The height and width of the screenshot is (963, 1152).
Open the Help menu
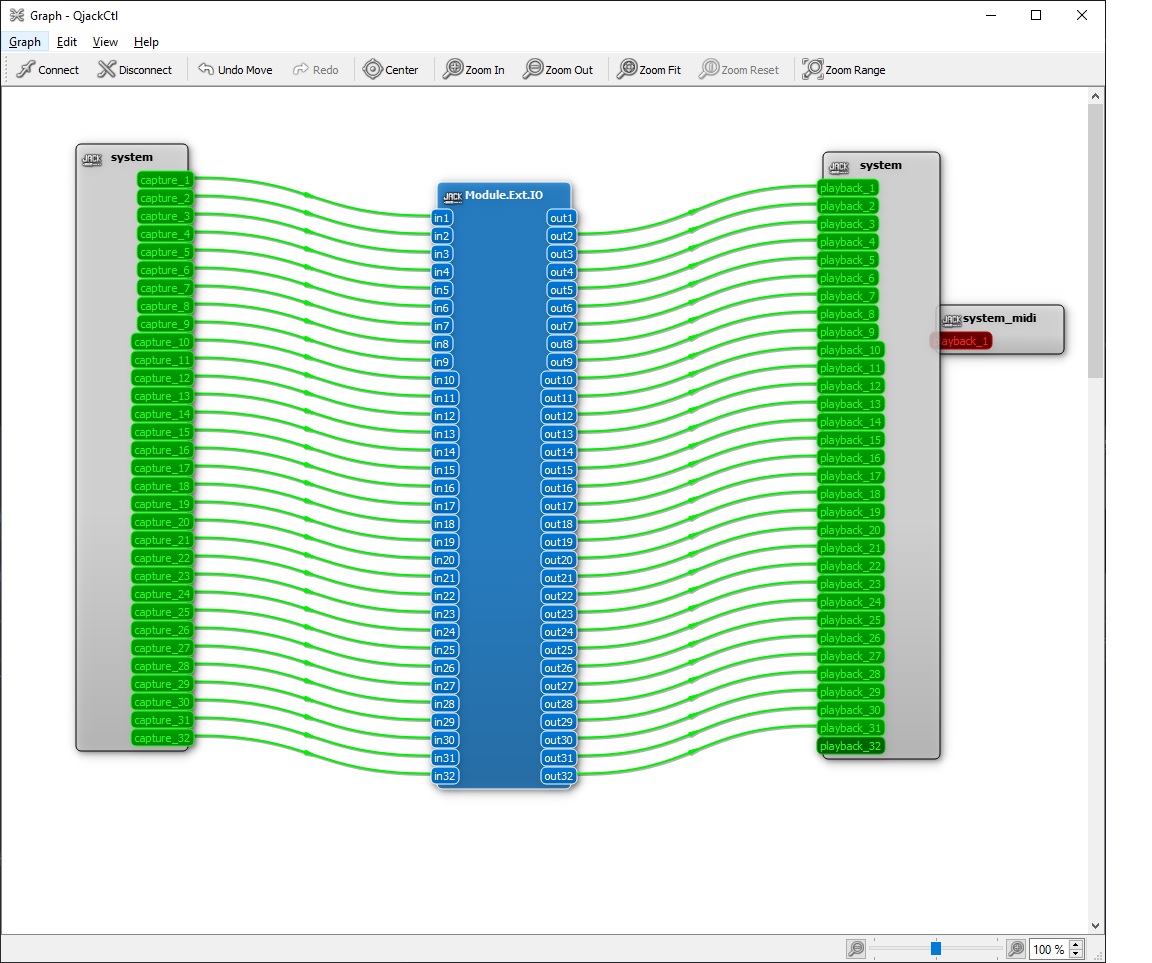point(146,42)
